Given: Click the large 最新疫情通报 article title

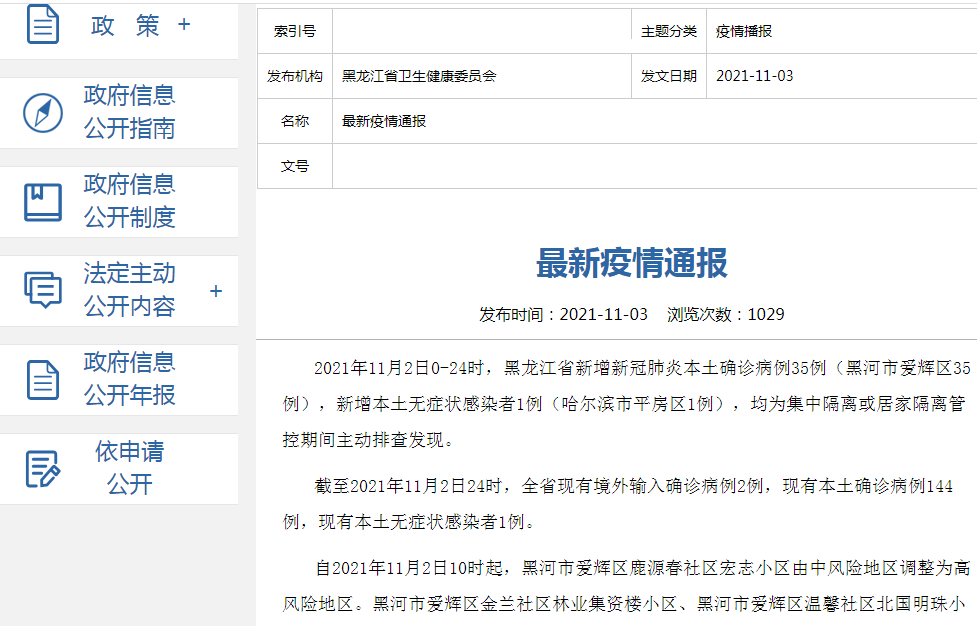Looking at the screenshot, I should [x=632, y=263].
